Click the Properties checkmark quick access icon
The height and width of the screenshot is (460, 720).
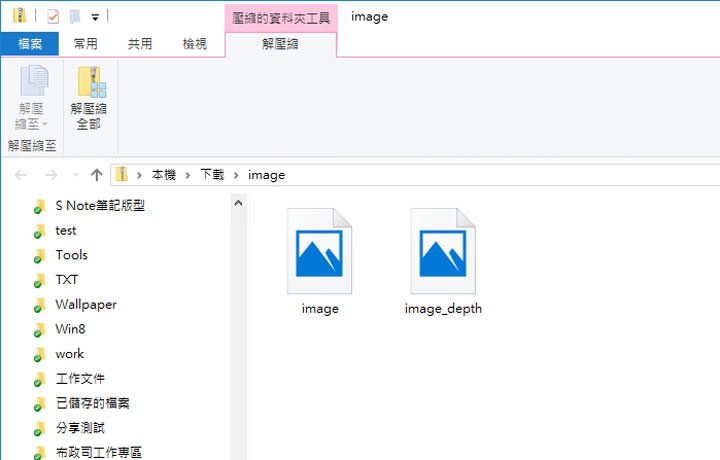click(x=53, y=17)
